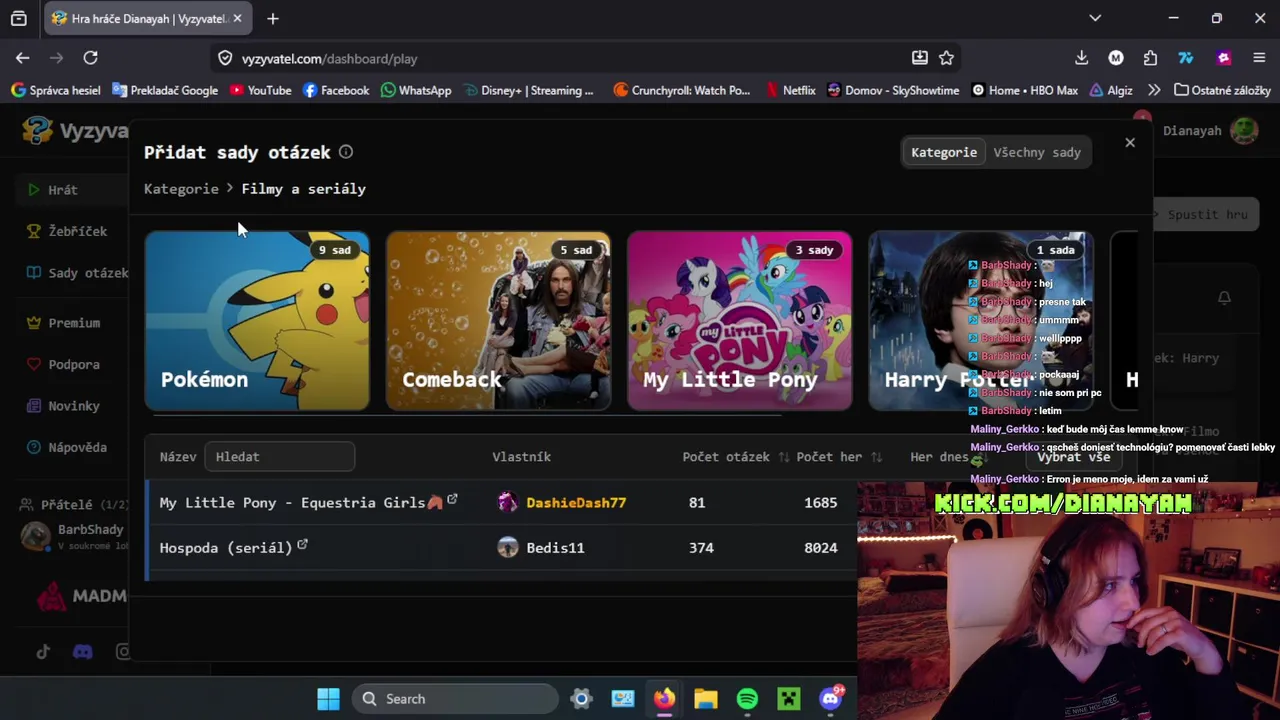Open File Explorer from the taskbar
This screenshot has height=720, width=1280.
pyautogui.click(x=706, y=699)
